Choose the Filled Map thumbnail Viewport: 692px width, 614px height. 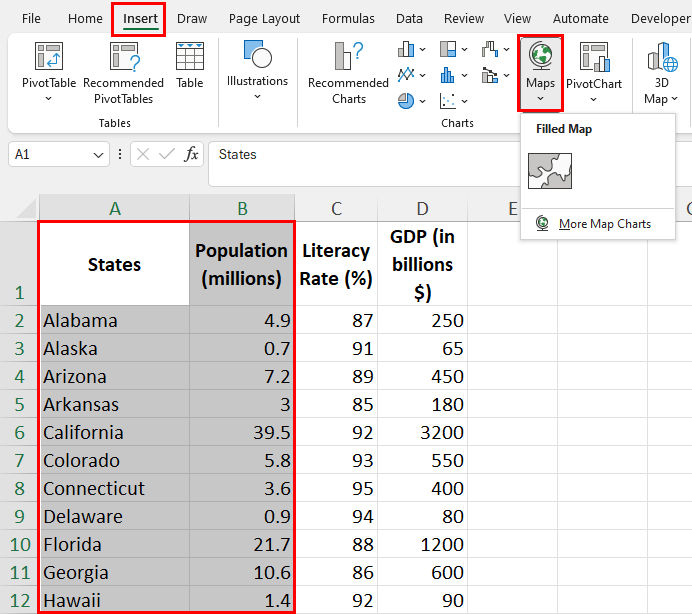[x=550, y=171]
